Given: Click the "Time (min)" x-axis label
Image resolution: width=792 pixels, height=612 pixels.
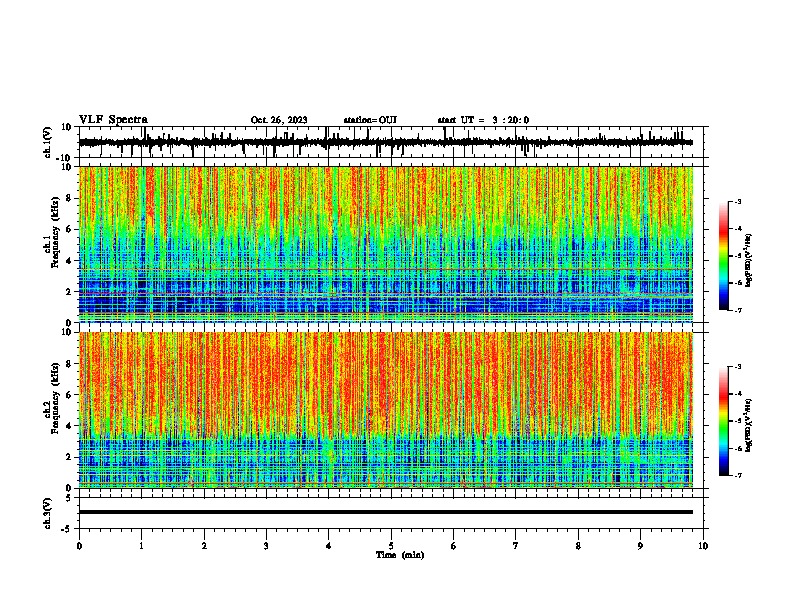Looking at the screenshot, I should [400, 555].
